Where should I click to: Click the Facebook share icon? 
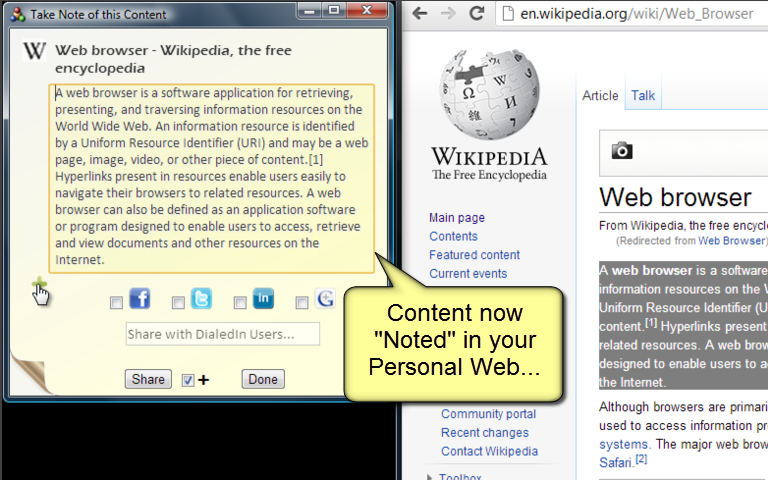coord(140,298)
